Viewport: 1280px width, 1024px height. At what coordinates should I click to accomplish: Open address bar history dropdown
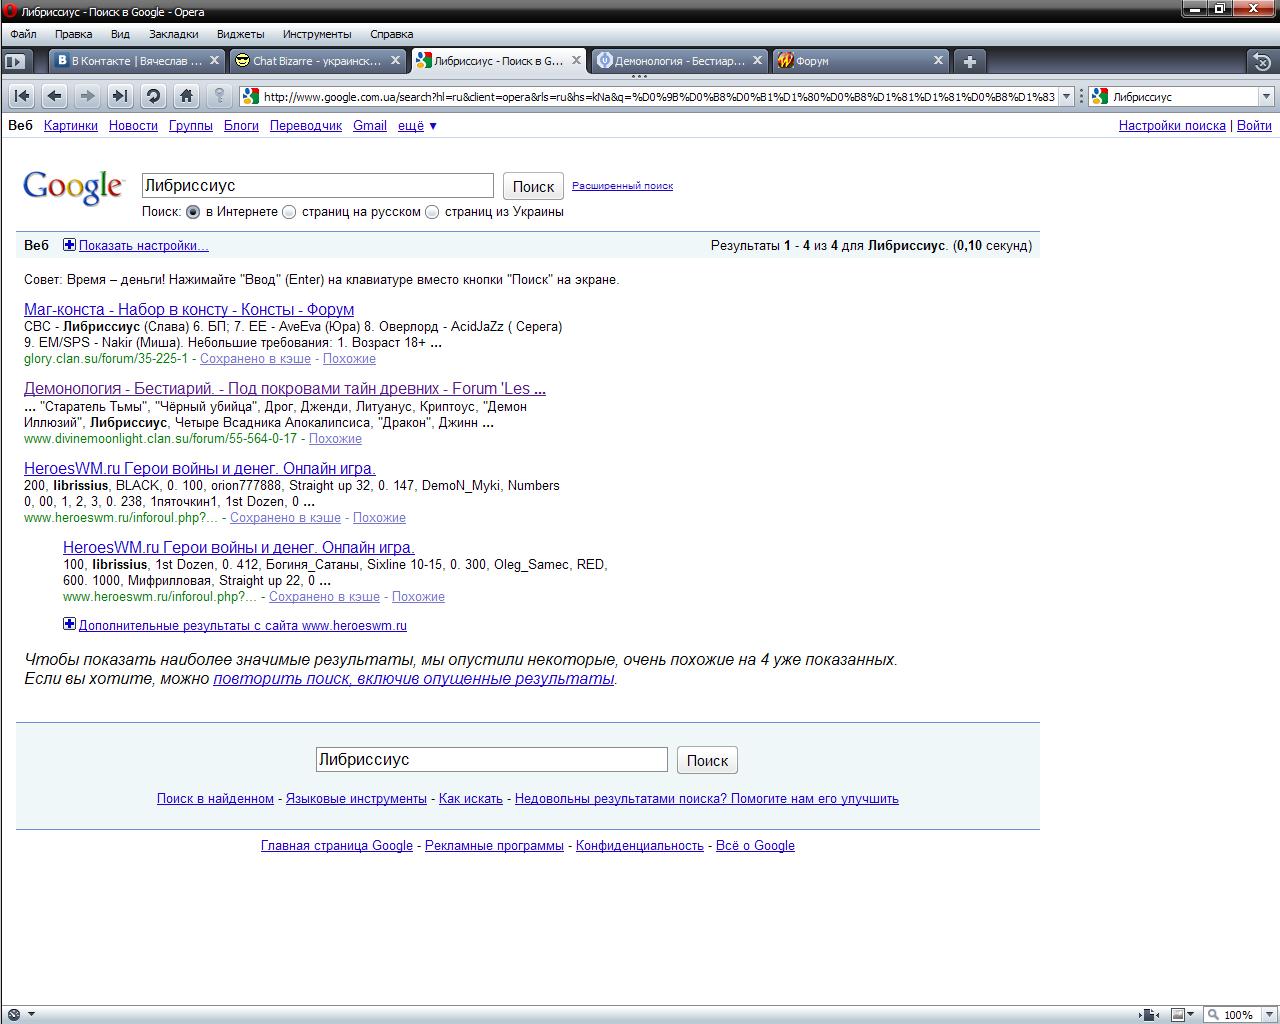(1066, 97)
